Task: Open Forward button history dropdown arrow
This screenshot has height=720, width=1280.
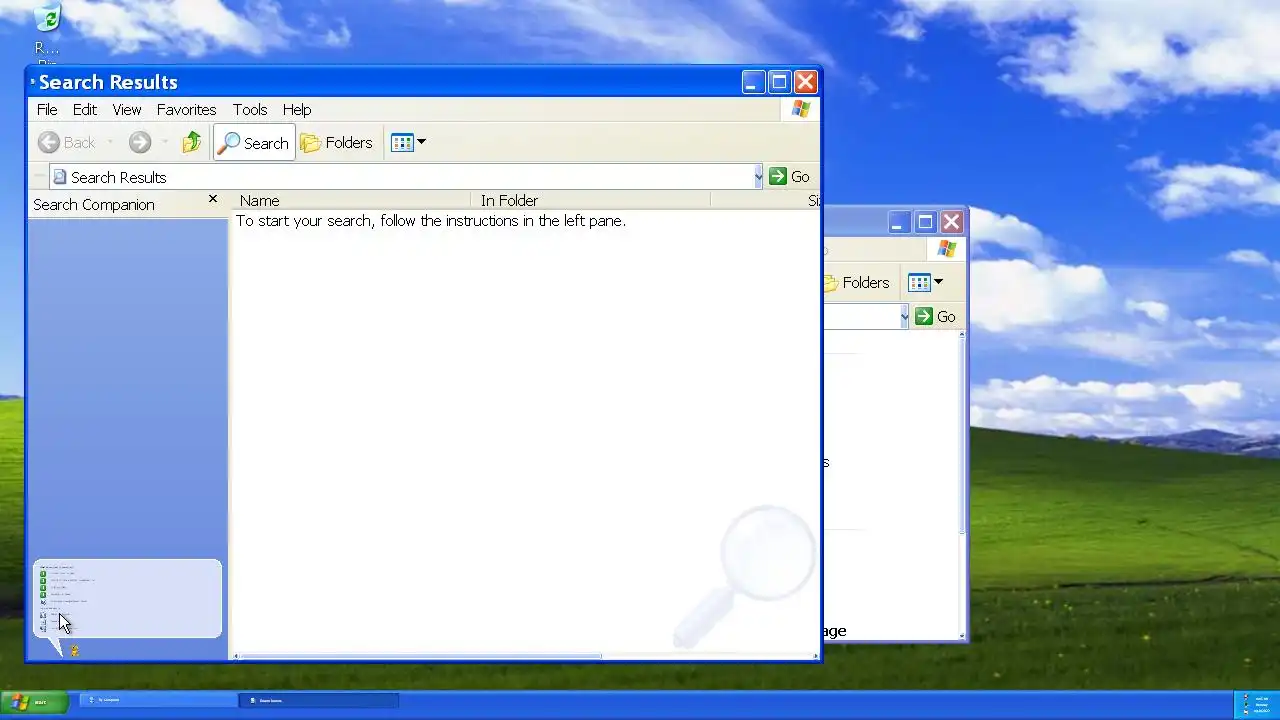Action: (x=164, y=143)
